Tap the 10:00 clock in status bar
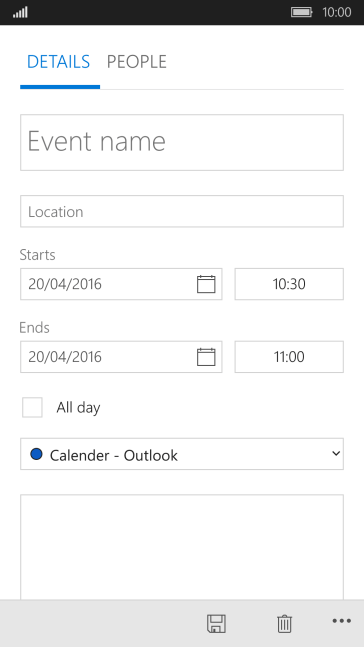 coord(337,12)
